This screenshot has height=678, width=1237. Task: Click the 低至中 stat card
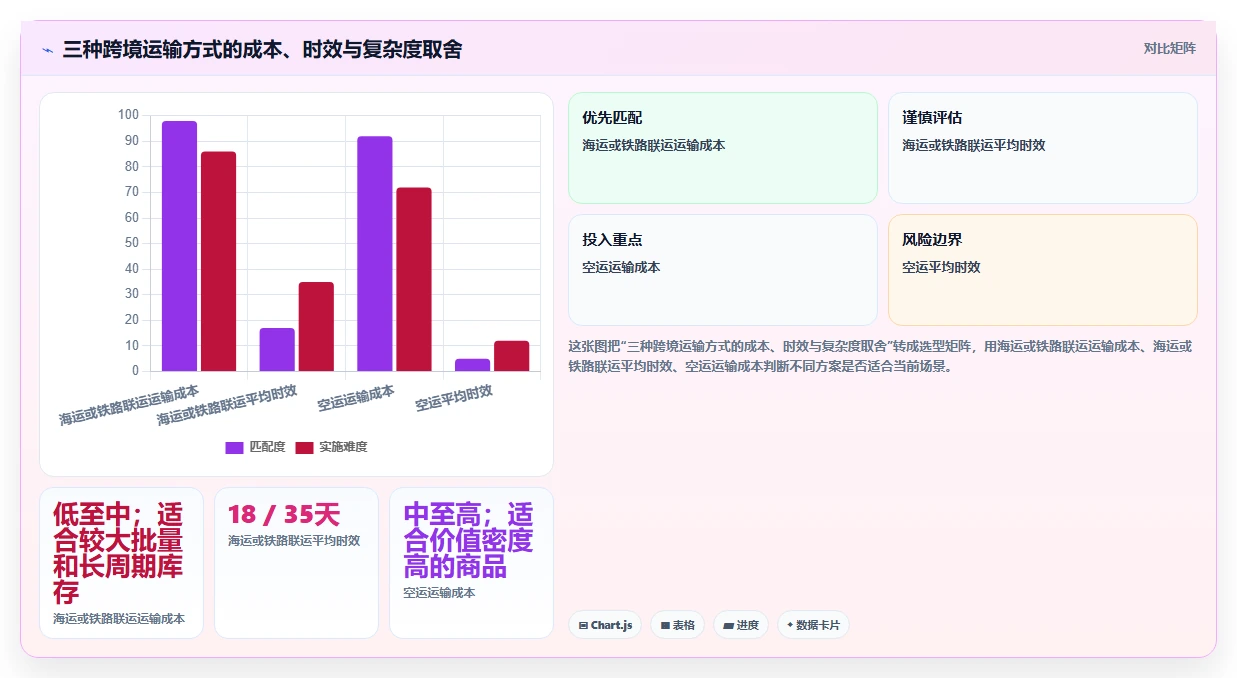click(121, 563)
